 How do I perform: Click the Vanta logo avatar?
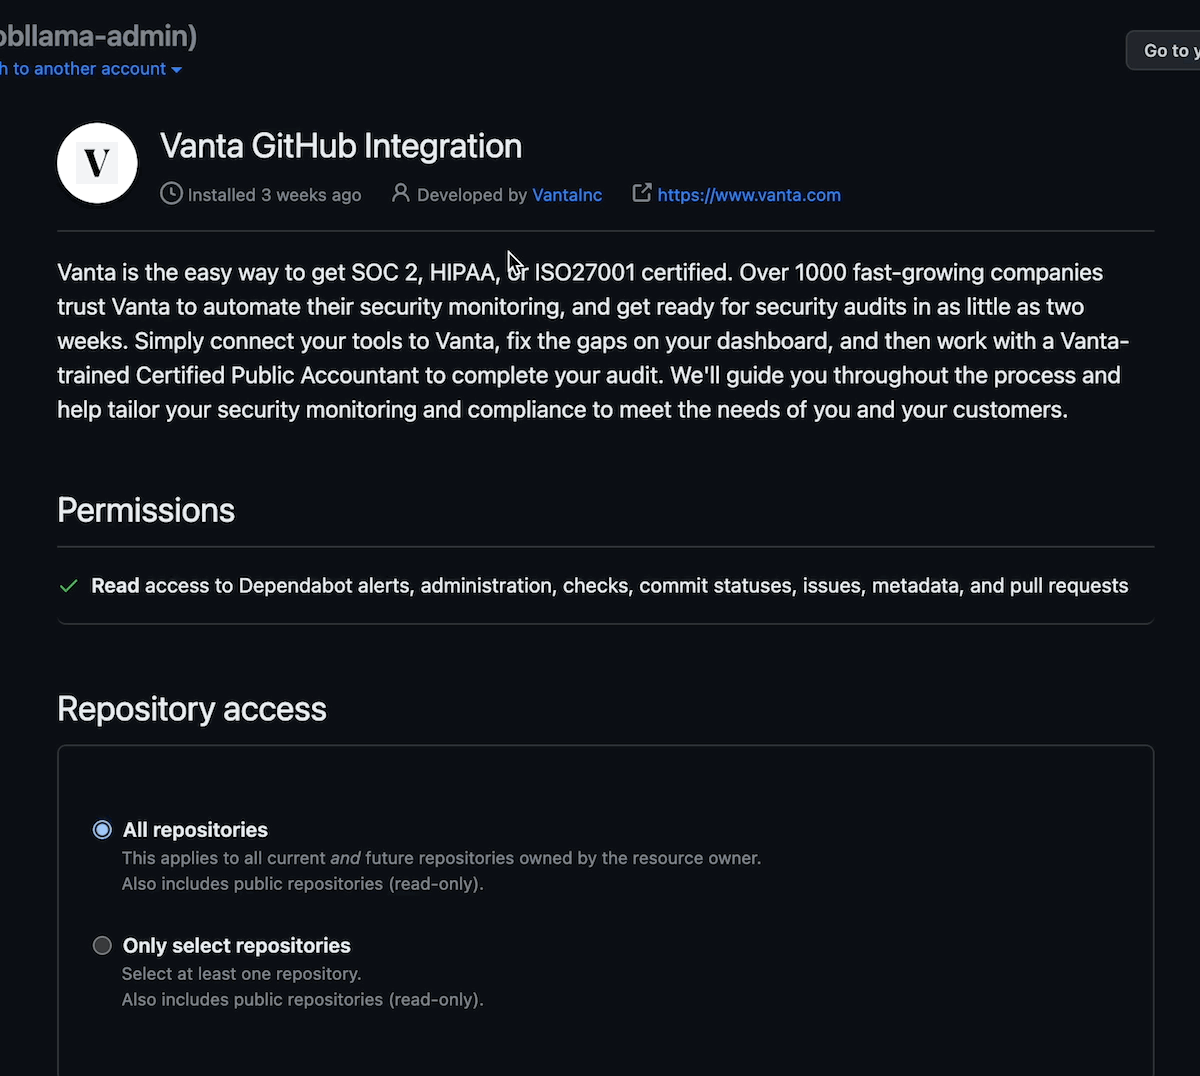tap(97, 163)
